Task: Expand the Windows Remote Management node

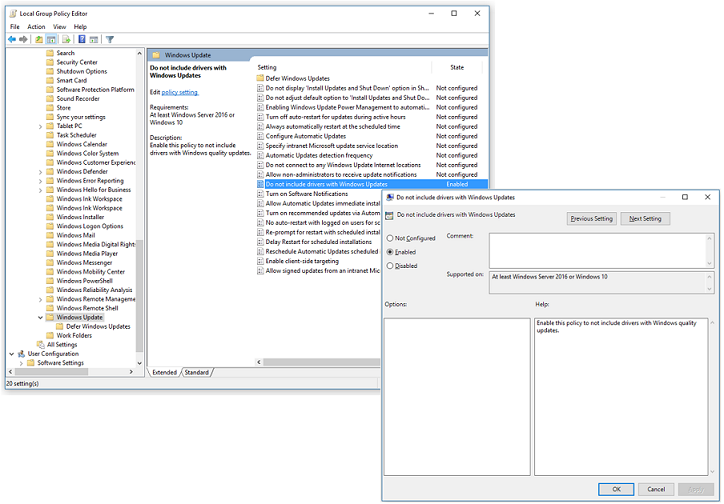Action: (40, 299)
